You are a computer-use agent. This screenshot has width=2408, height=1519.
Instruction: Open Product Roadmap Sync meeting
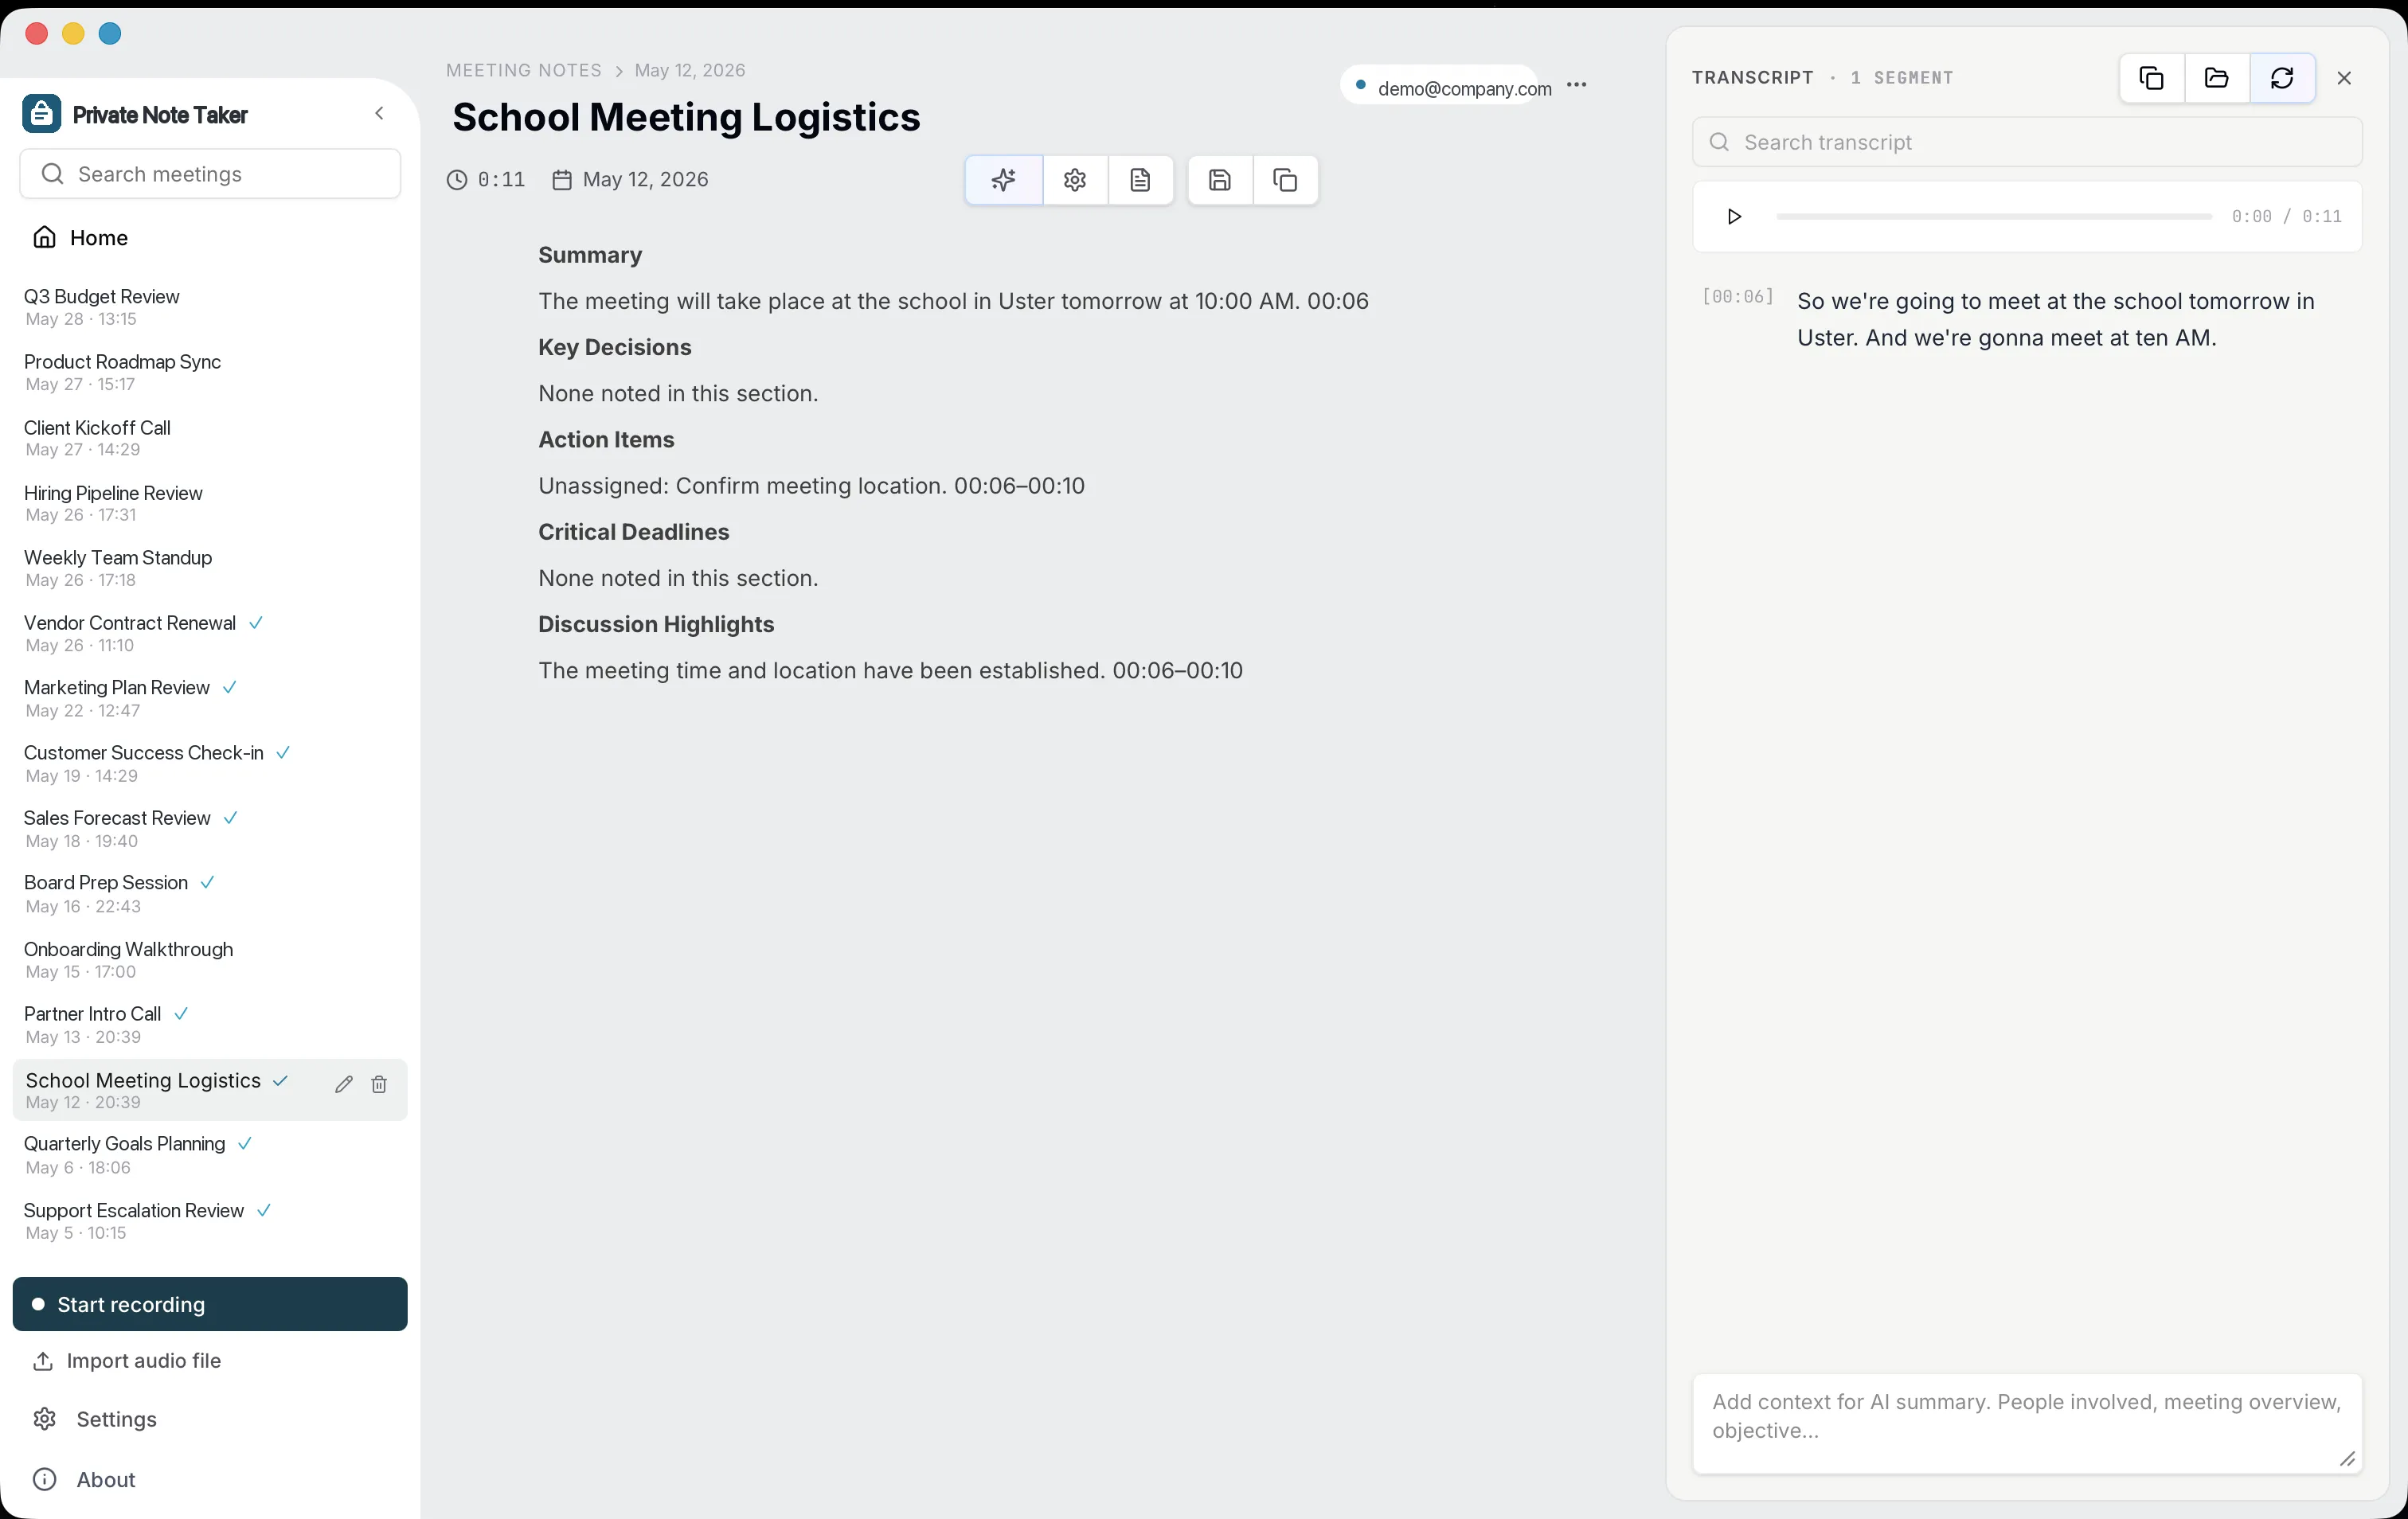pos(210,372)
